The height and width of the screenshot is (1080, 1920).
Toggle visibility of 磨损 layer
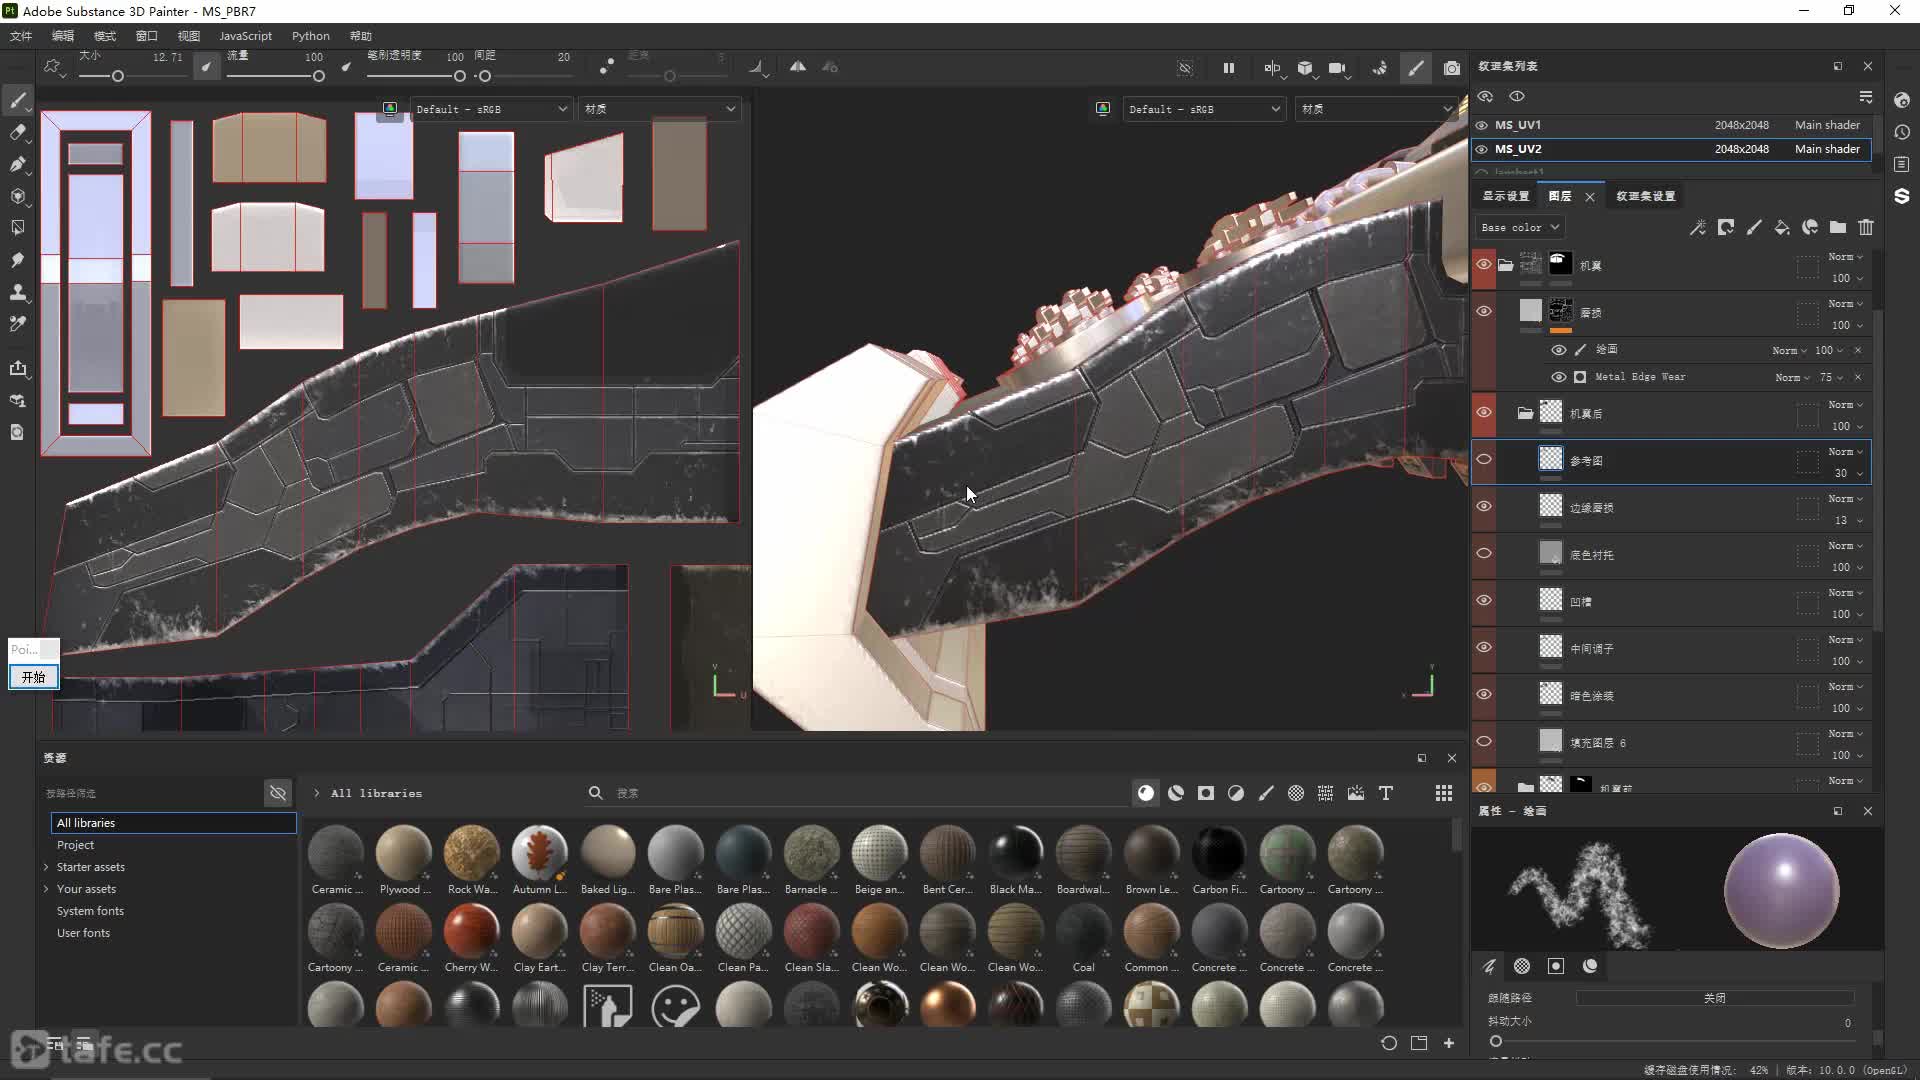pos(1484,311)
